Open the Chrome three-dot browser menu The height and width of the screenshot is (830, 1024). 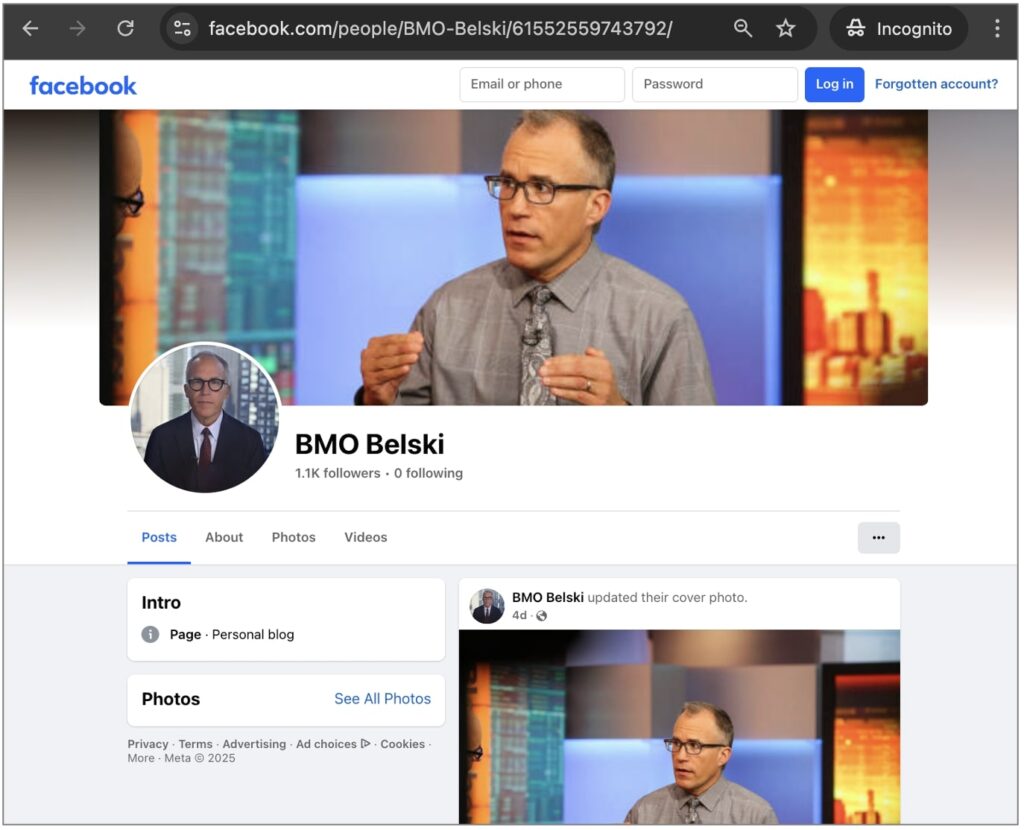997,28
